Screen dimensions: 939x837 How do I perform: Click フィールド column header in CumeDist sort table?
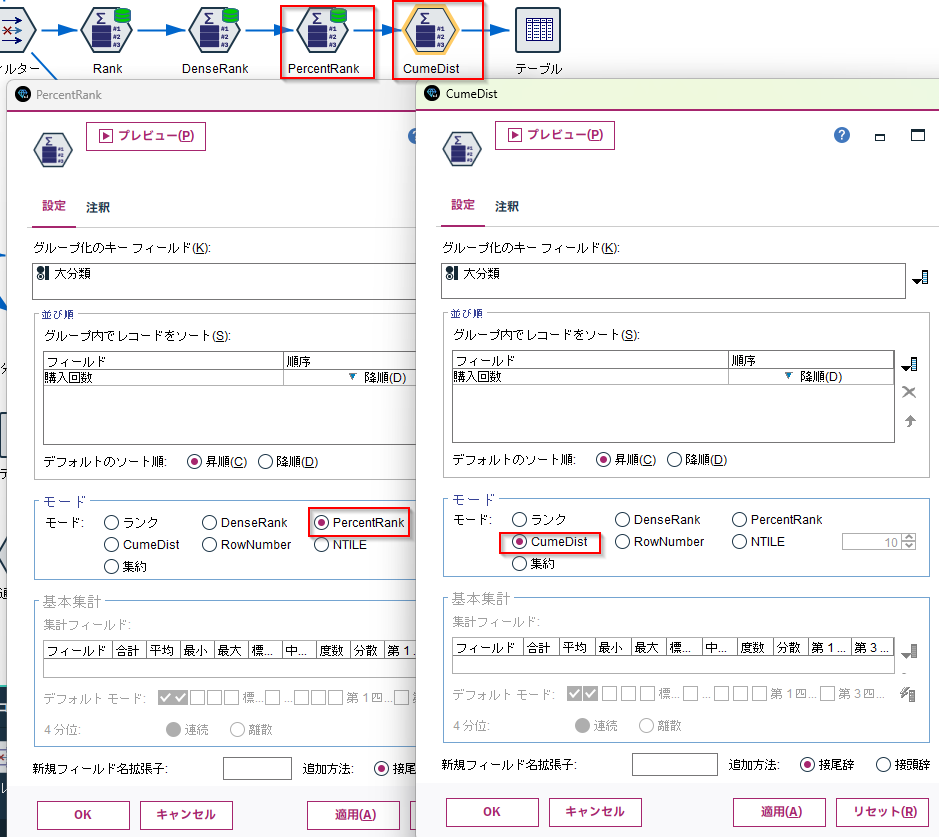(590, 360)
